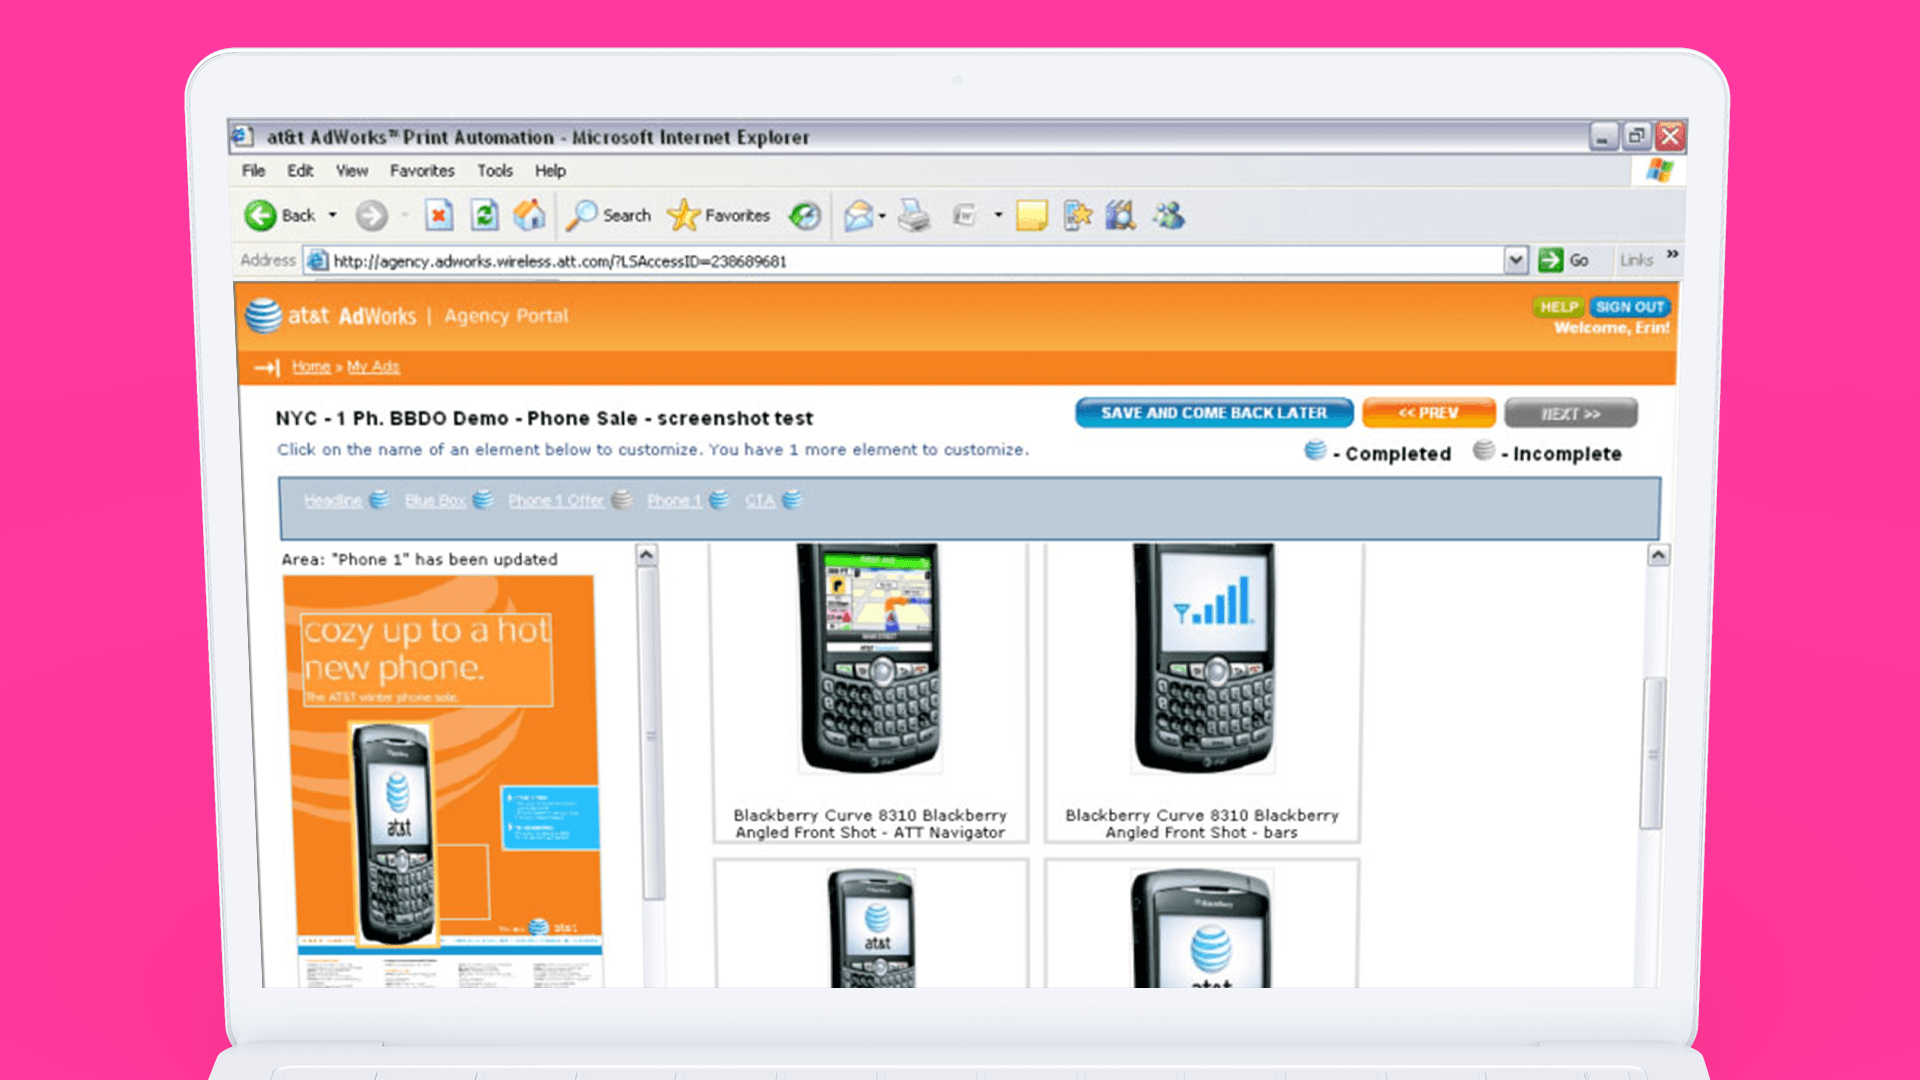Open the Favorites menu
This screenshot has height=1080, width=1920.
pyautogui.click(x=422, y=171)
